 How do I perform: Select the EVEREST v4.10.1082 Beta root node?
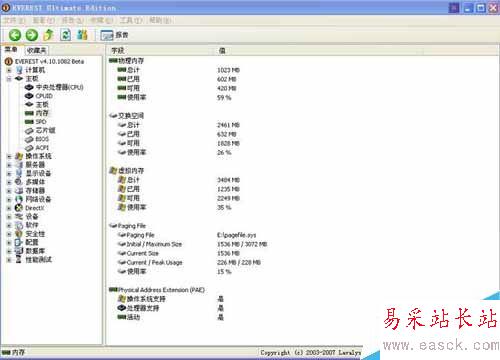pyautogui.click(x=49, y=62)
